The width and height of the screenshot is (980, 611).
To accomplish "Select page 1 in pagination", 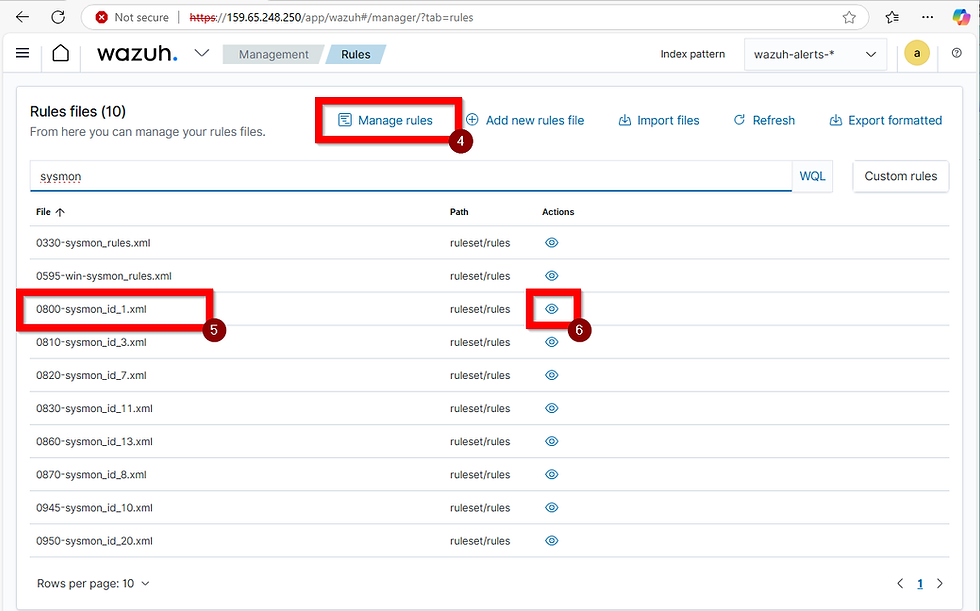I will (x=920, y=584).
